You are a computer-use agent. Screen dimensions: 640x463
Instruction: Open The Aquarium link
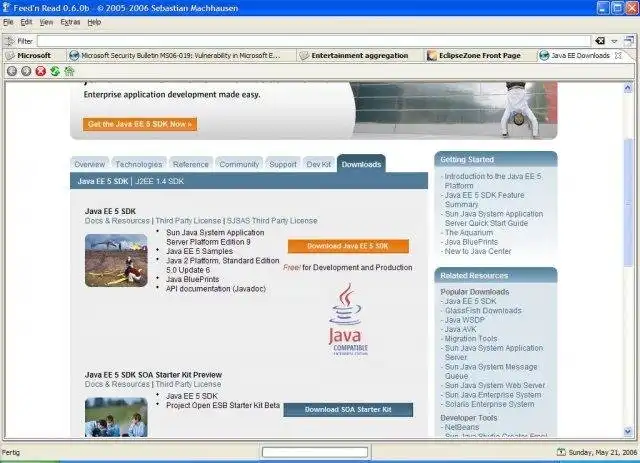(469, 232)
